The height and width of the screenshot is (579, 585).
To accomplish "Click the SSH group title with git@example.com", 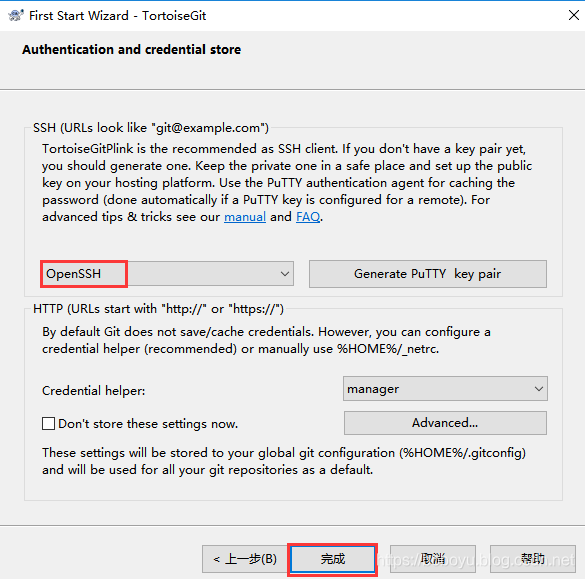I will click(151, 128).
